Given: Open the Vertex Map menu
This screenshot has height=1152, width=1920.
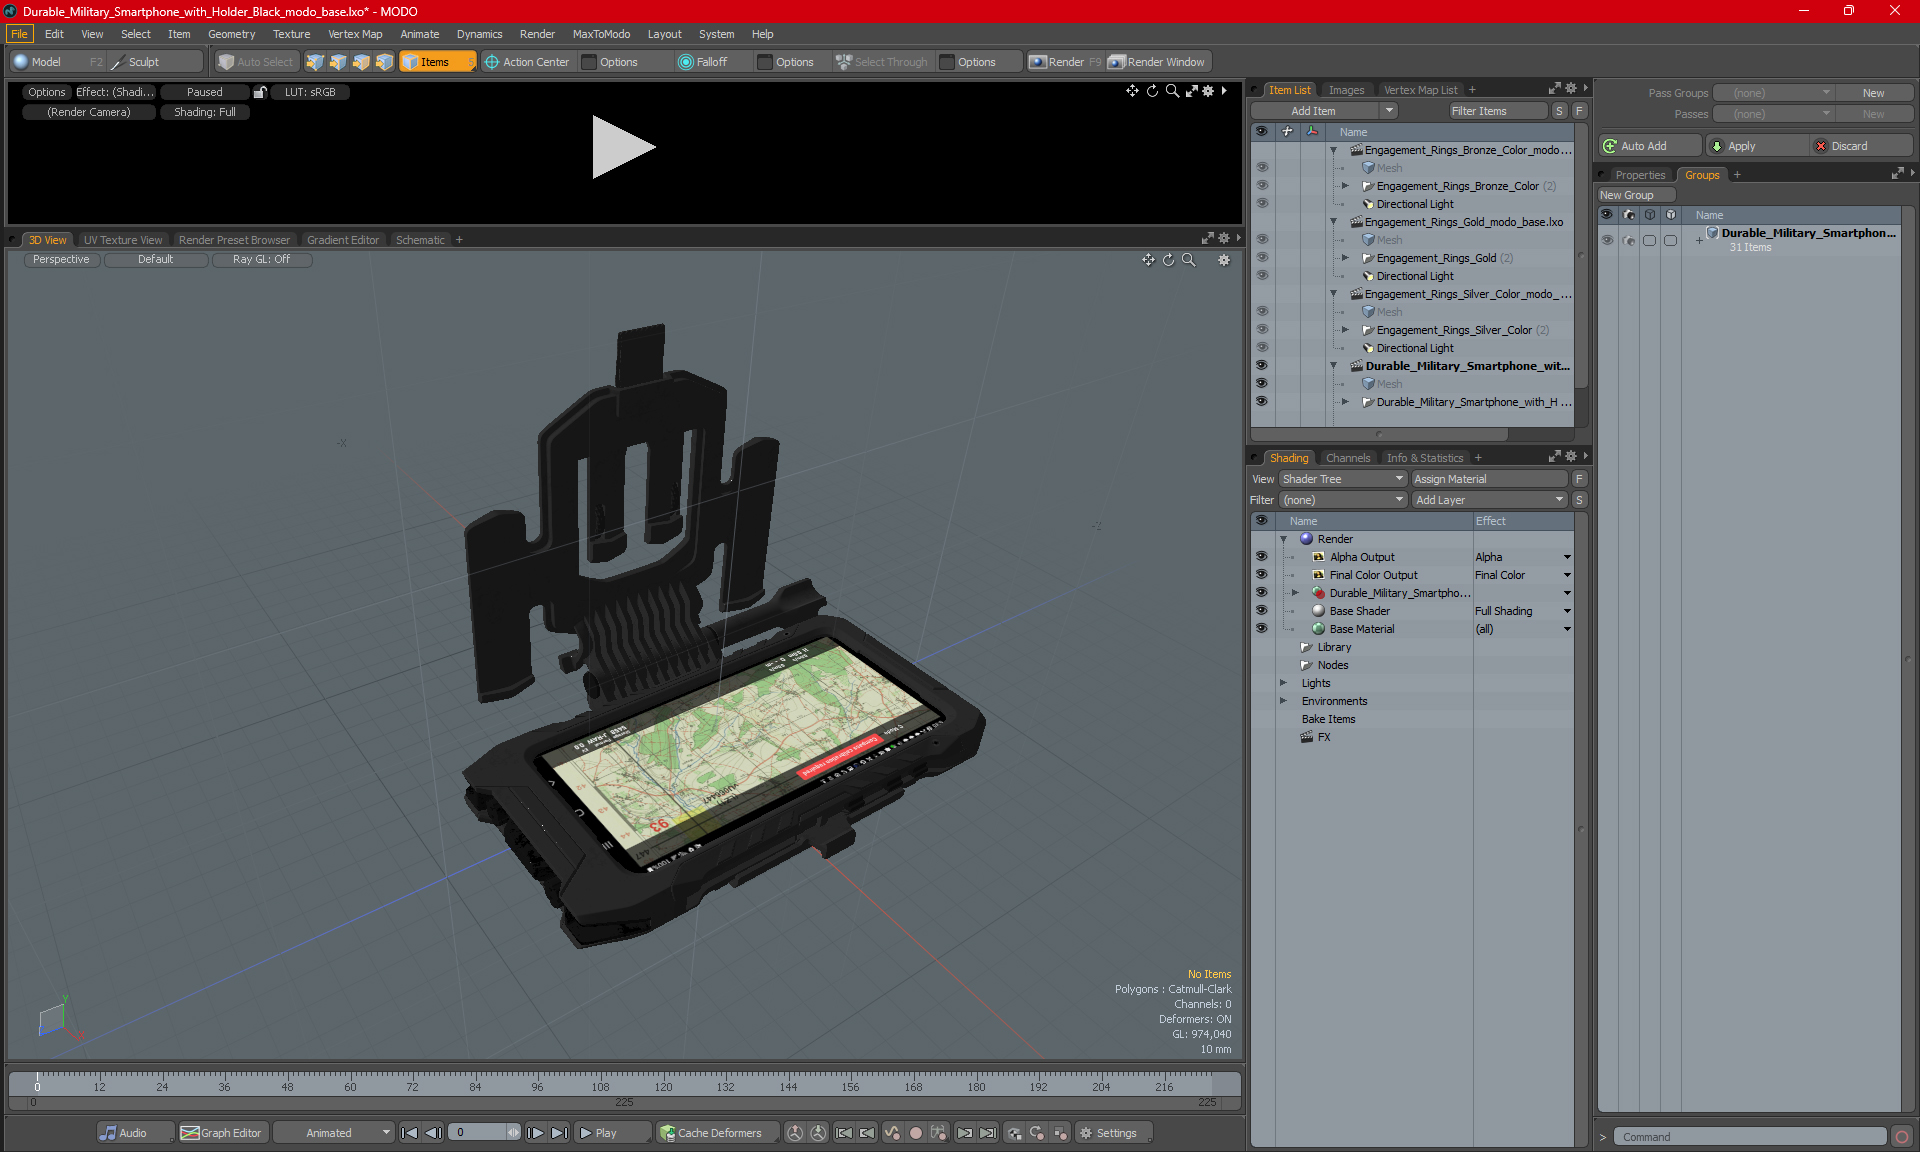Looking at the screenshot, I should point(355,34).
